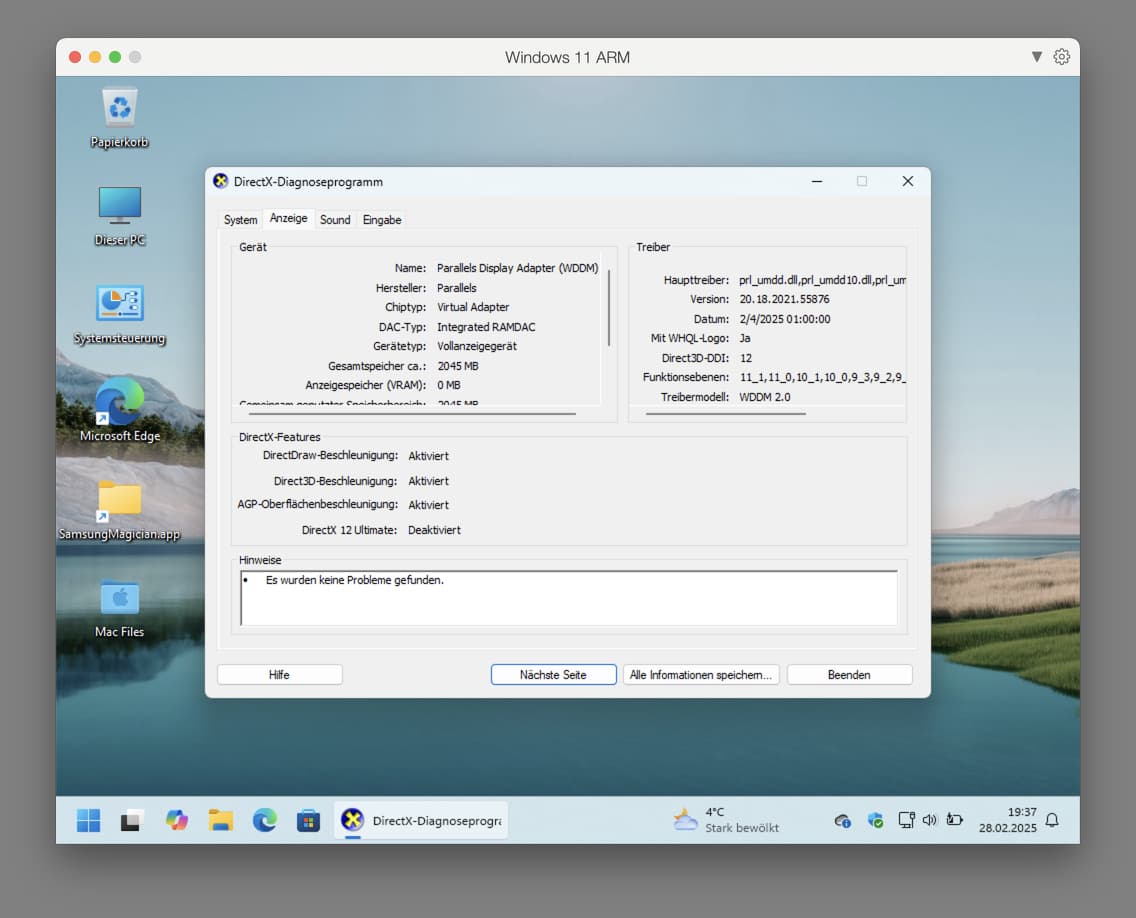Open File Explorer from the taskbar
This screenshot has width=1136, height=918.
tap(221, 820)
